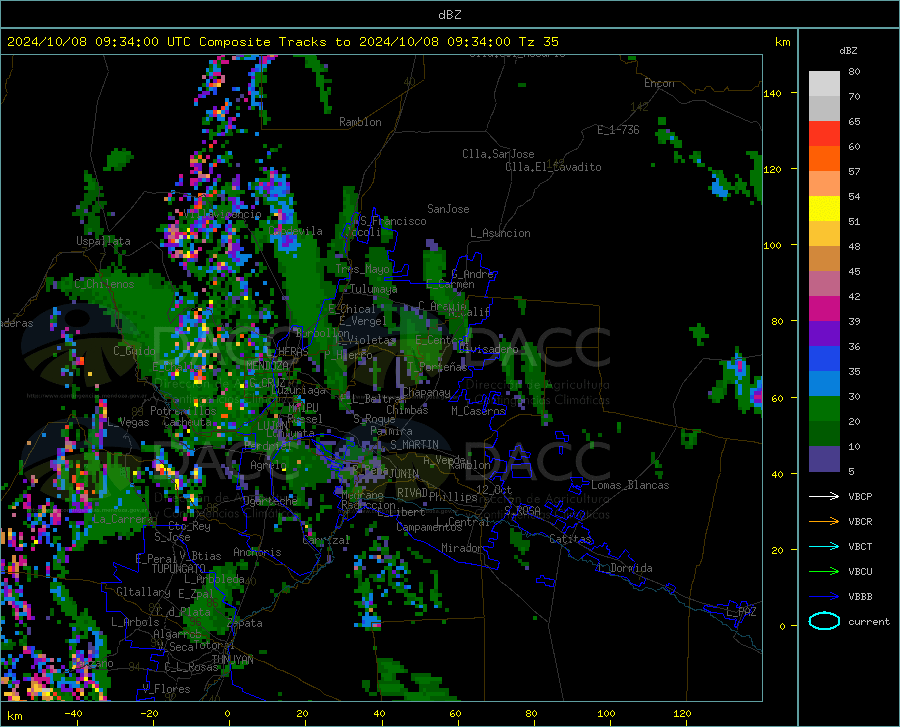
Task: Click the Catitas label on map
Action: pos(571,539)
